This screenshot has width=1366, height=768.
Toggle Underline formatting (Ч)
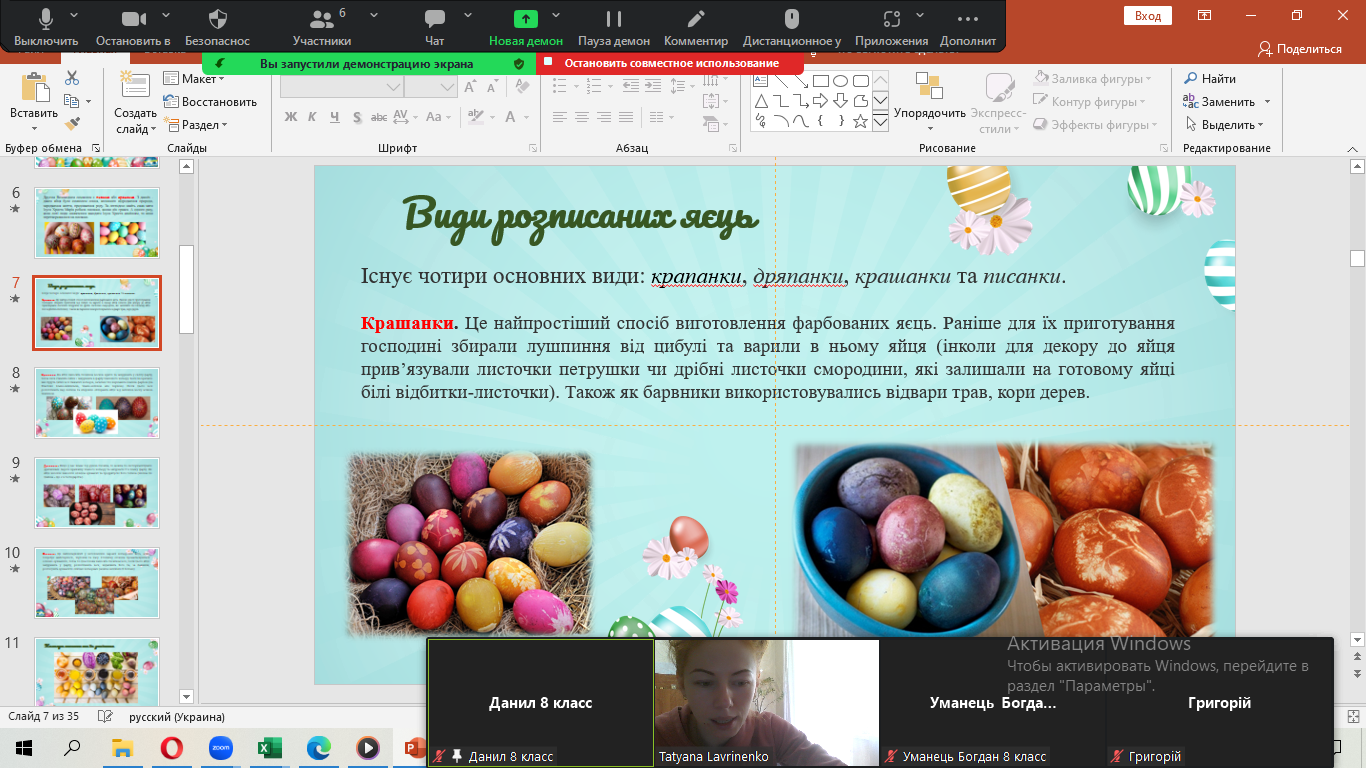336,117
